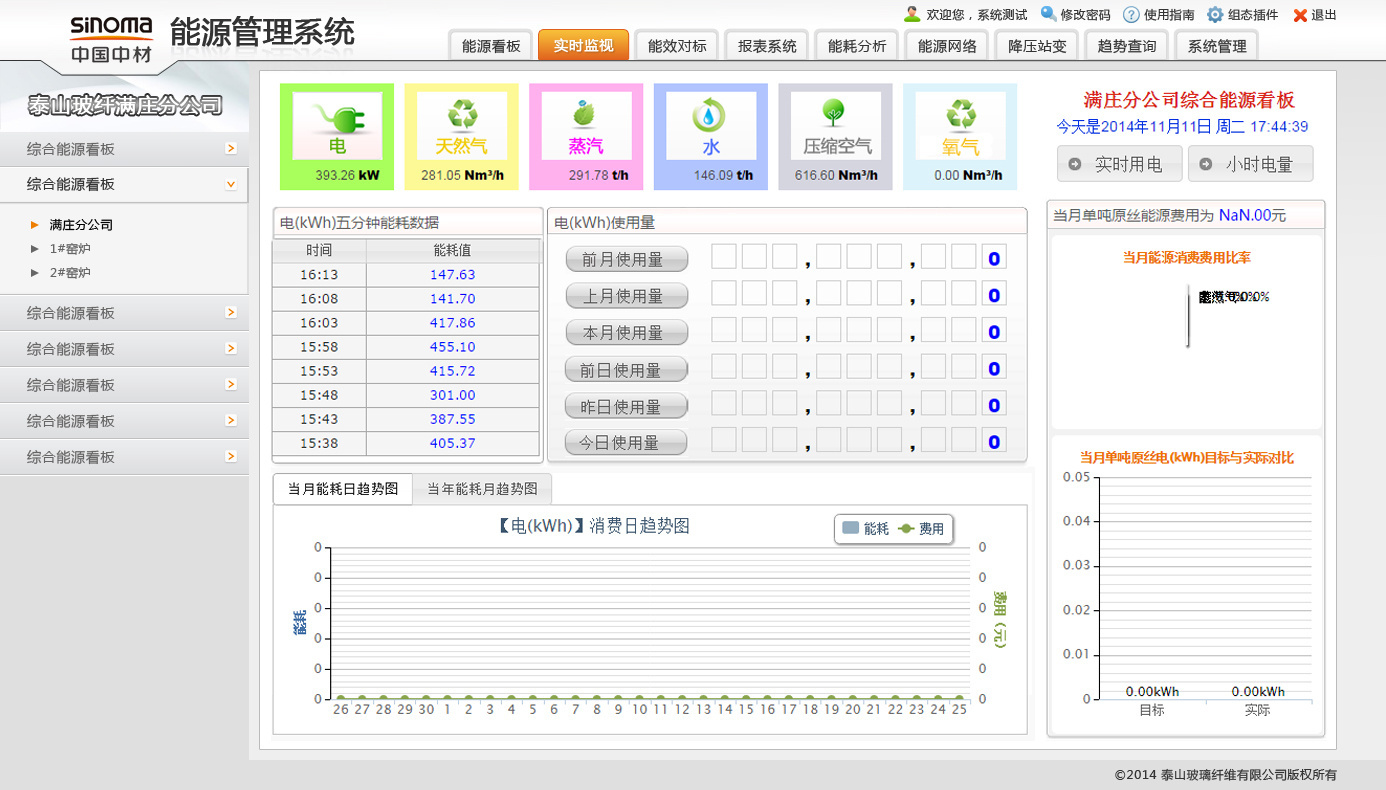Open the 蒸汽 steam tile
Screen dimensions: 1386x790
pos(586,136)
